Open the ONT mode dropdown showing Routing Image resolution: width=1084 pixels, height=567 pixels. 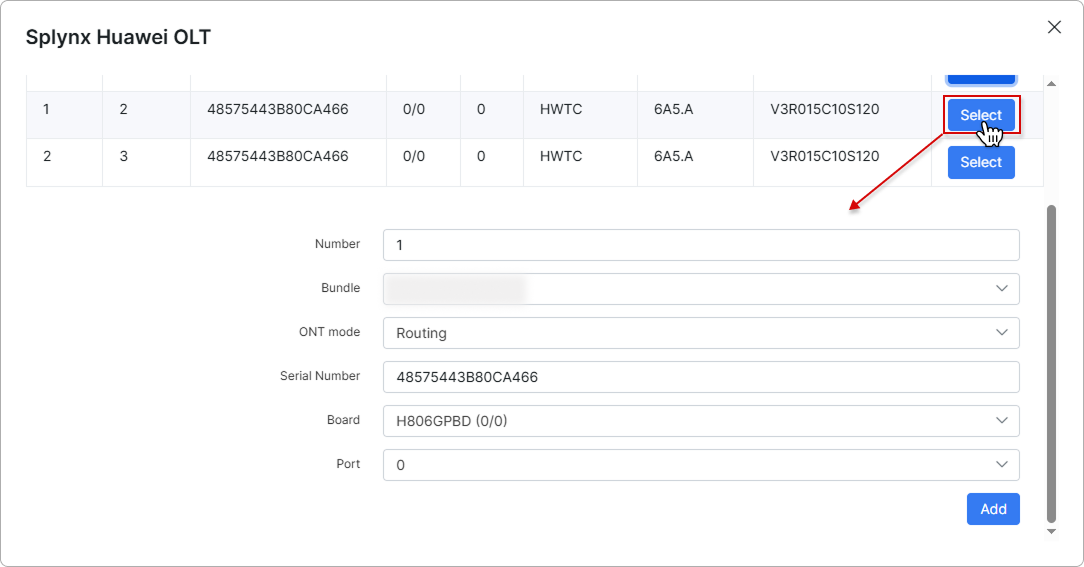[701, 333]
